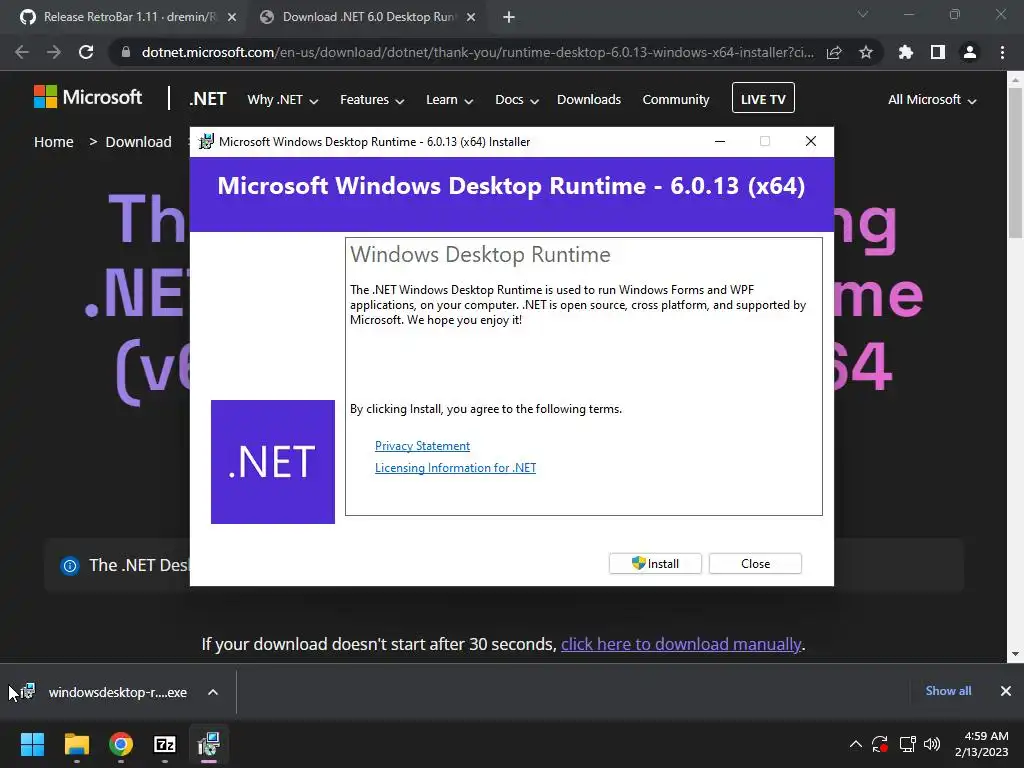The width and height of the screenshot is (1024, 768).
Task: Click the Home breadcrumb
Action: click(54, 142)
